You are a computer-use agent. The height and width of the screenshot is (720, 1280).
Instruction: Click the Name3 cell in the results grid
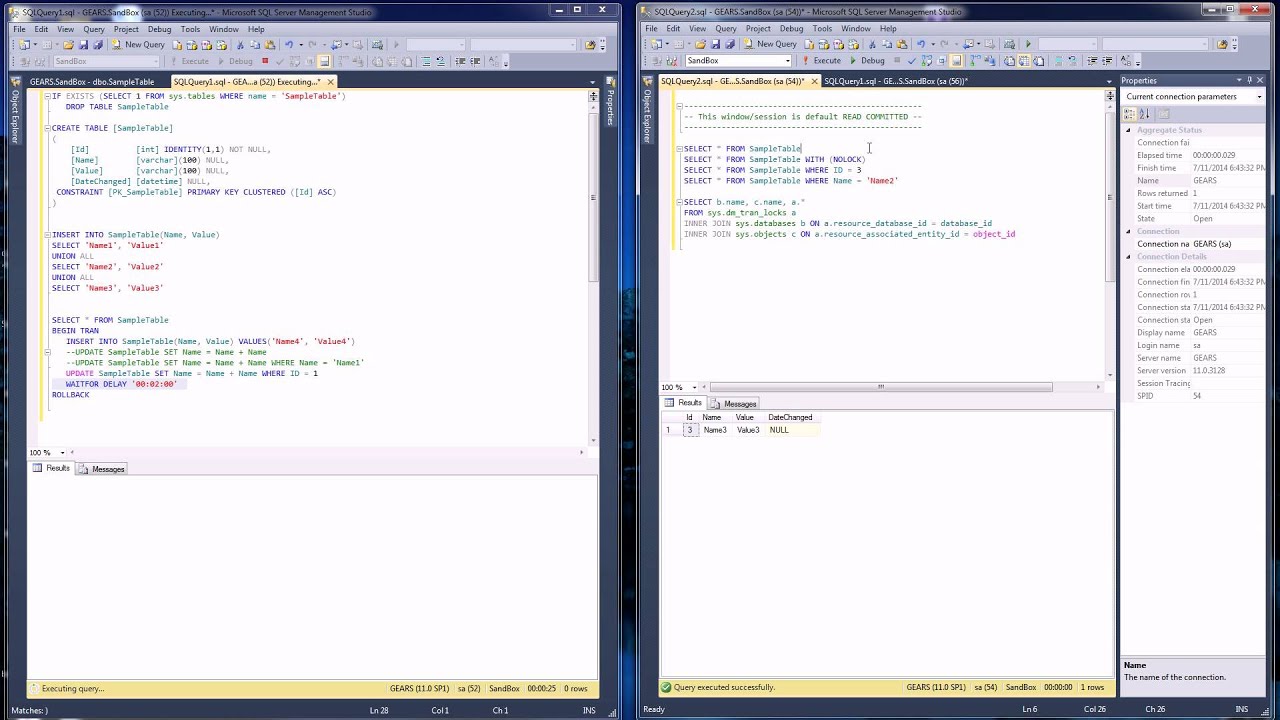(715, 430)
